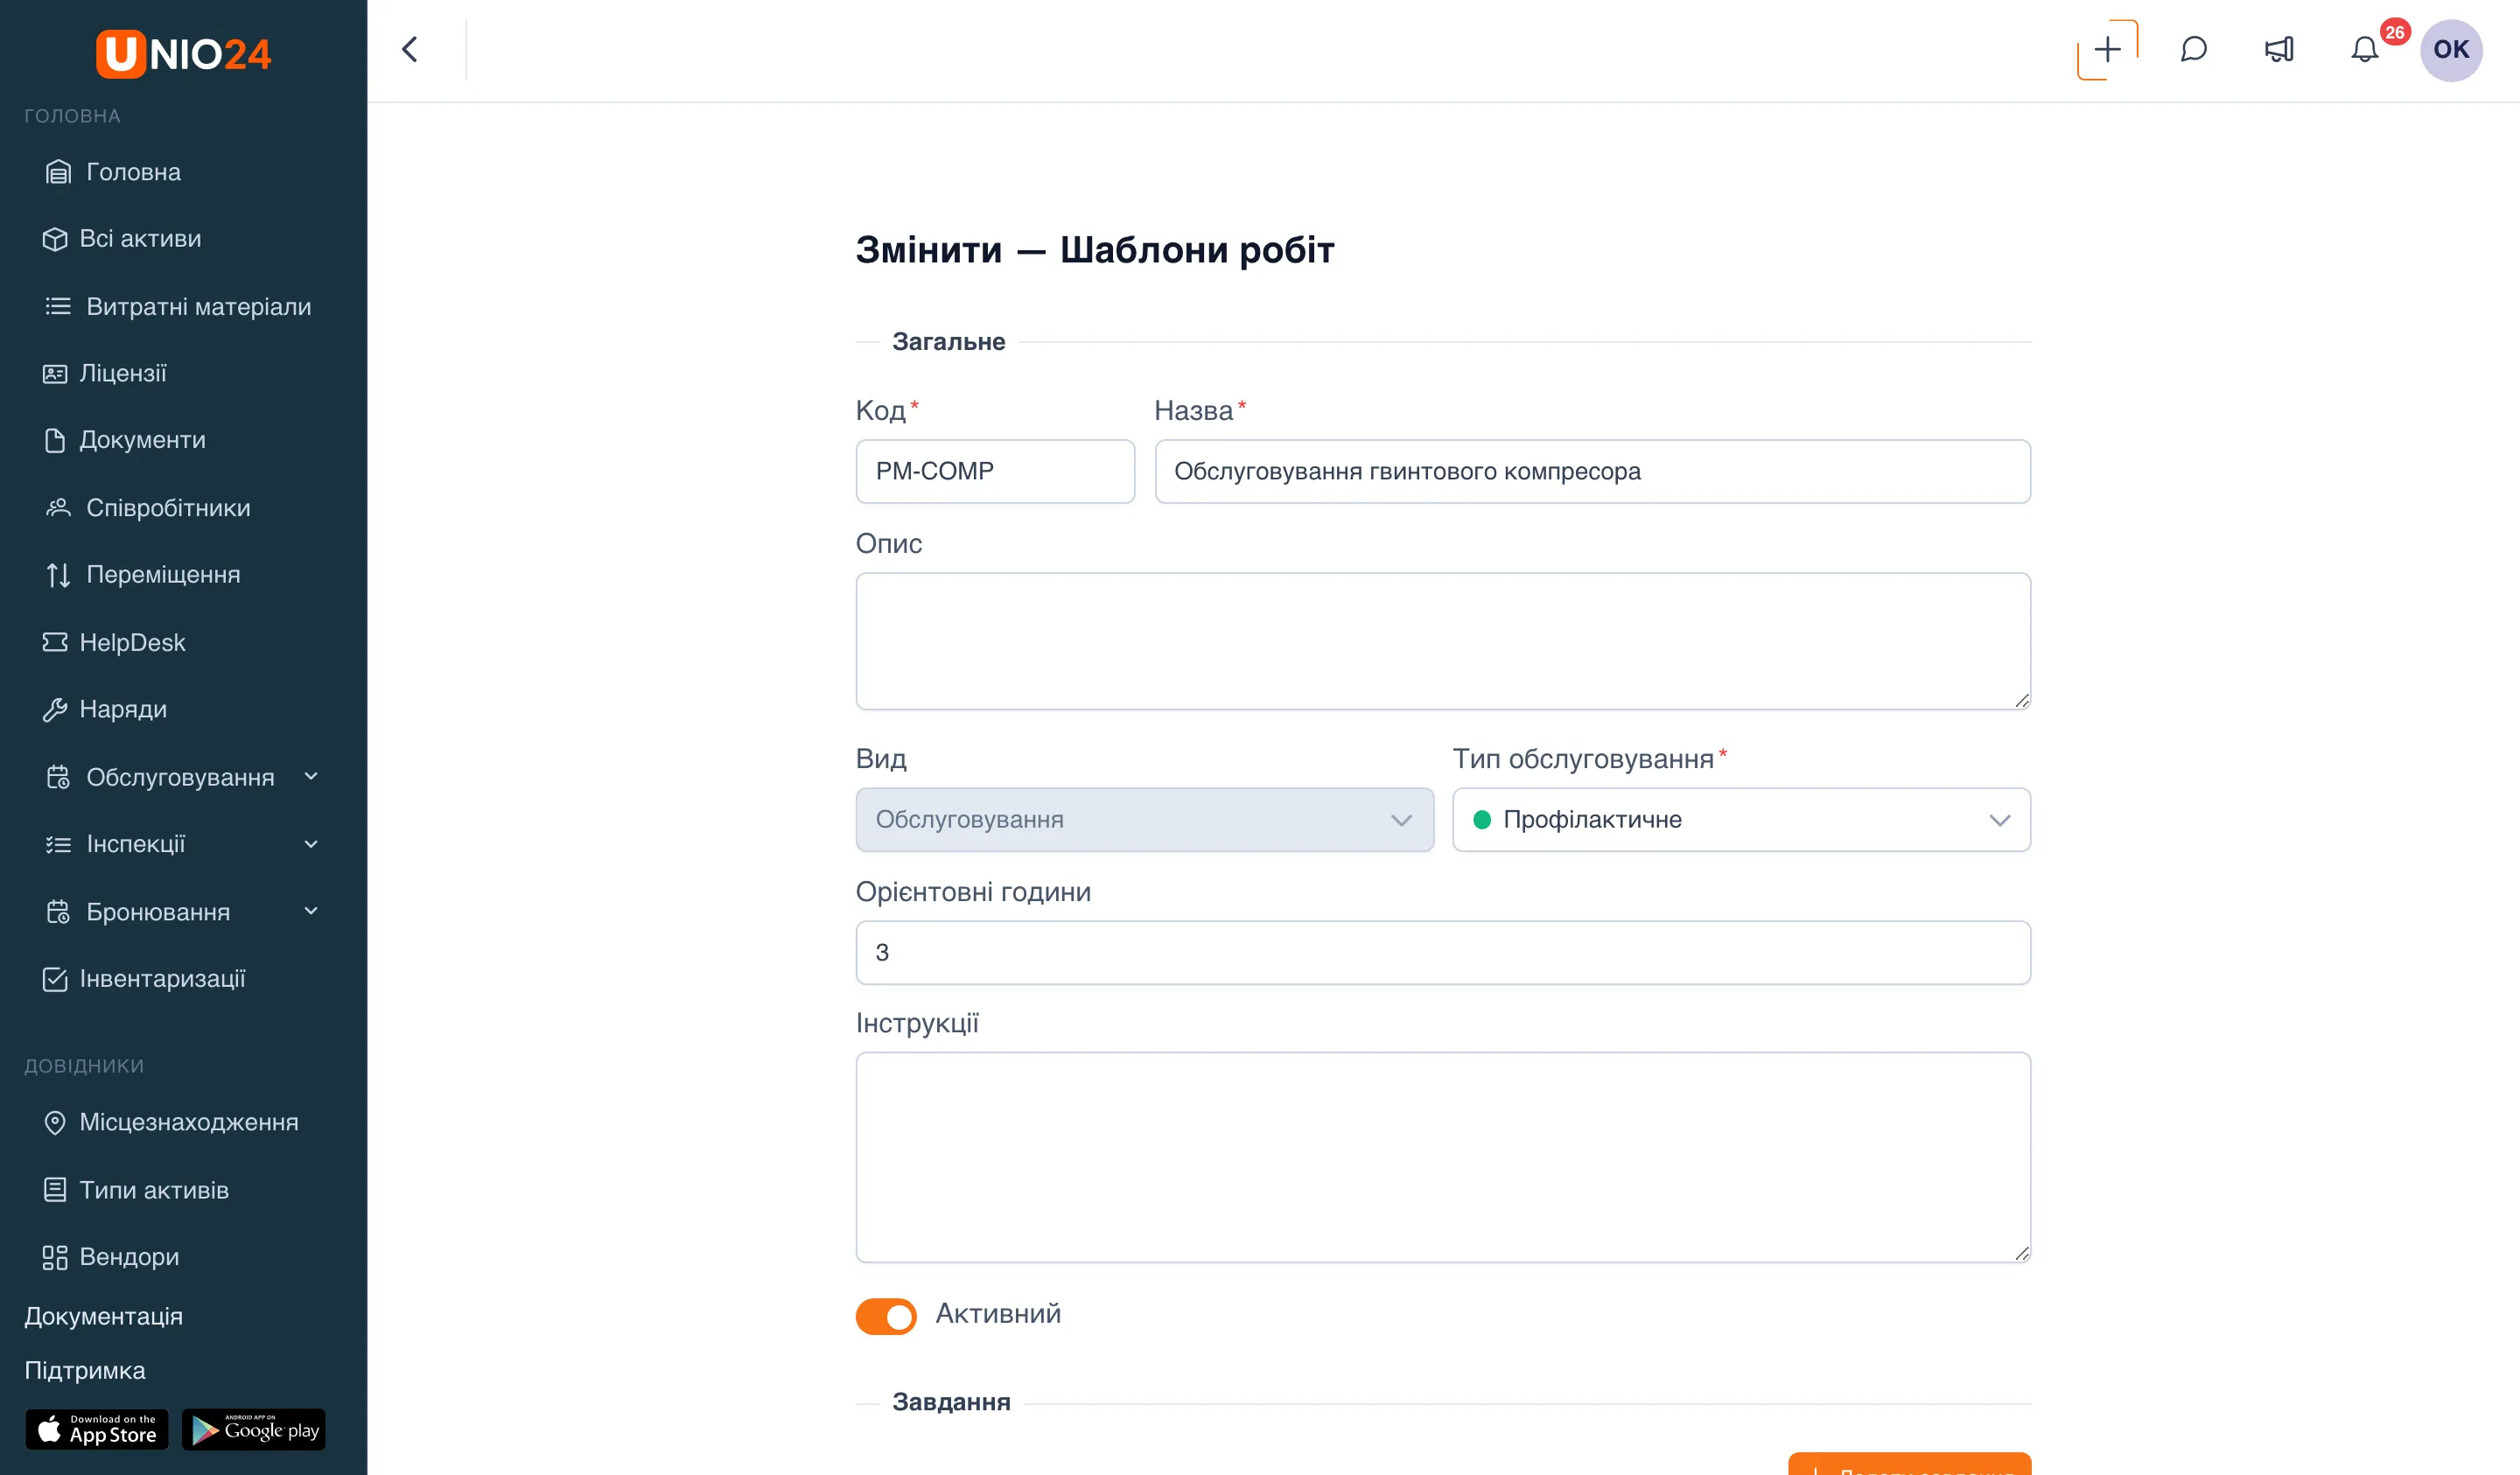Click the Місцезнаходження pin icon
Image resolution: width=2520 pixels, height=1475 pixels.
[54, 1122]
